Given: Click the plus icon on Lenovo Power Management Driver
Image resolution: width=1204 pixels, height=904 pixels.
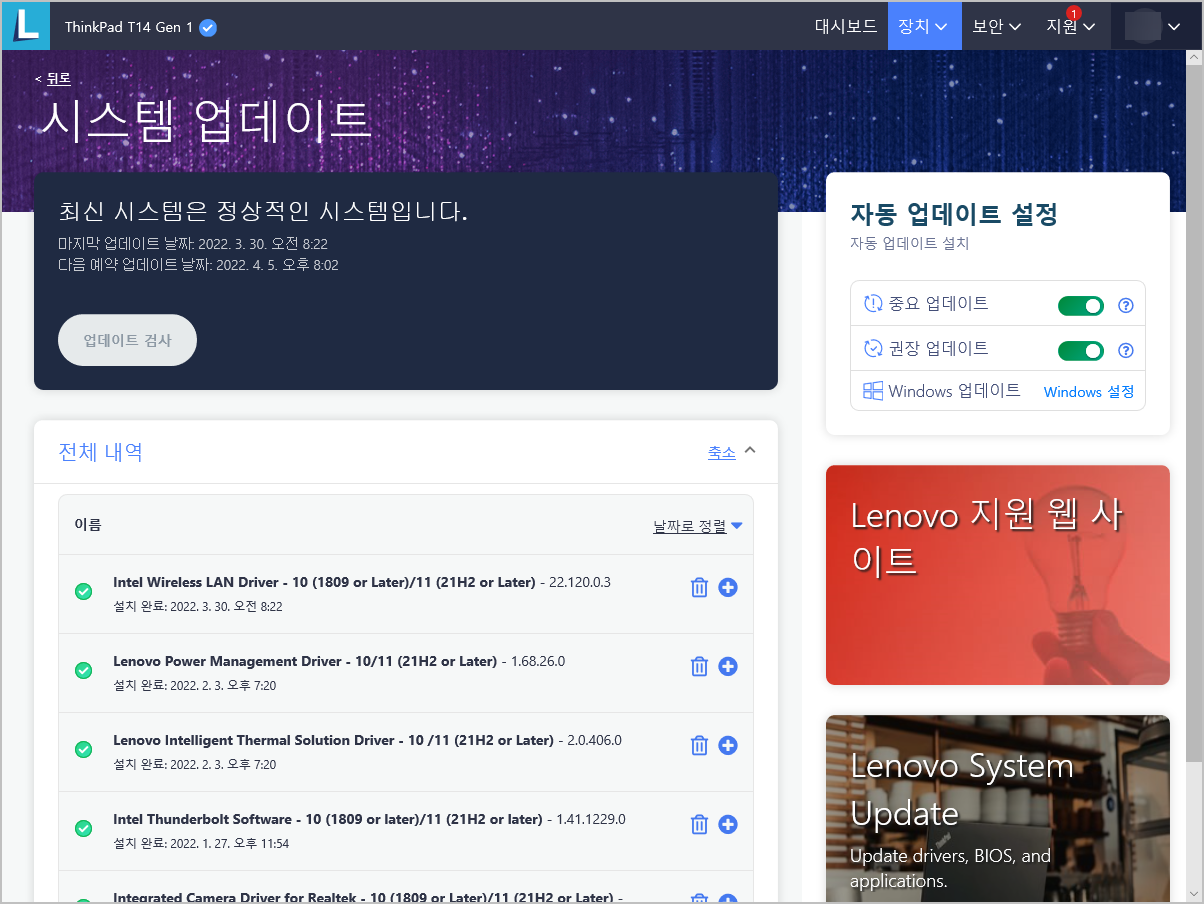Looking at the screenshot, I should click(727, 666).
